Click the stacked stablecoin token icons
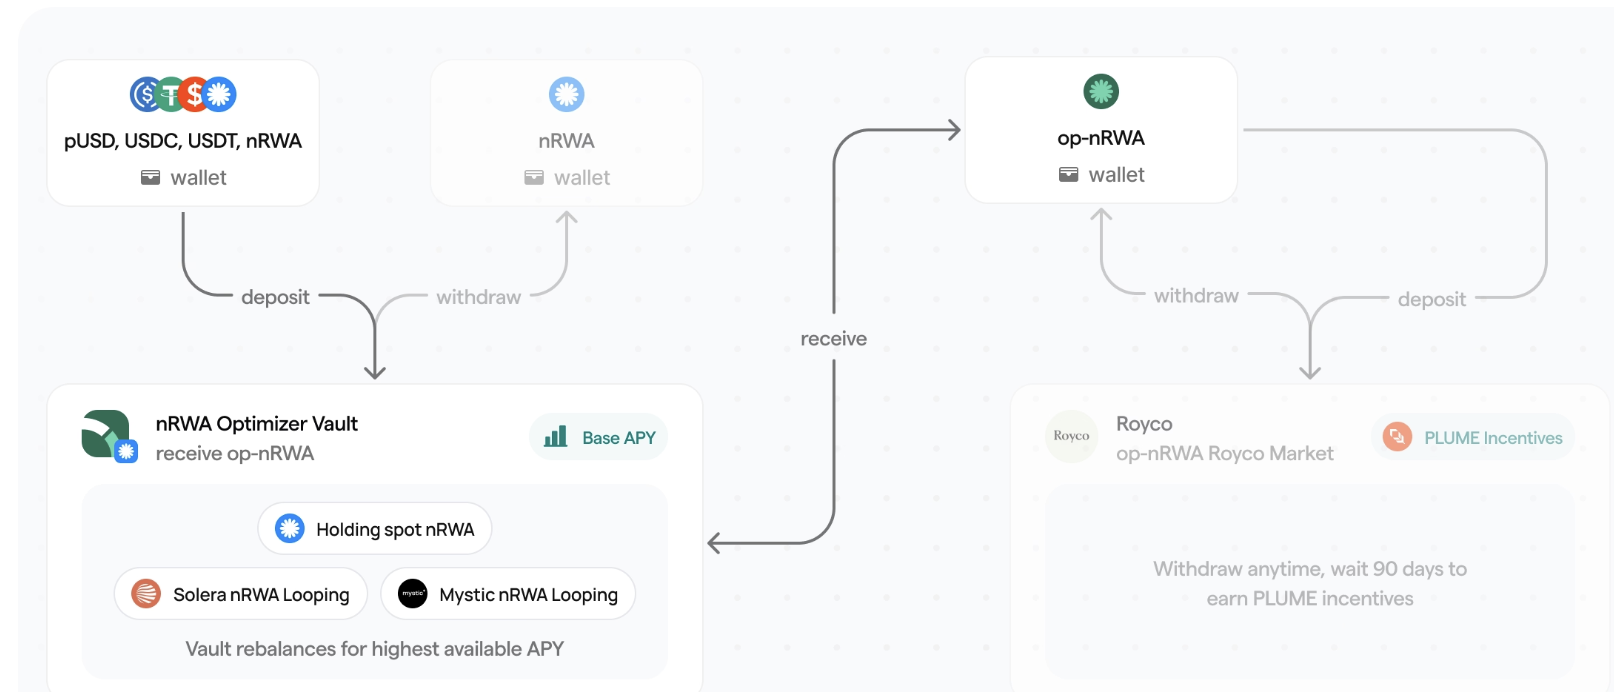Image resolution: width=1614 pixels, height=692 pixels. pos(183,94)
